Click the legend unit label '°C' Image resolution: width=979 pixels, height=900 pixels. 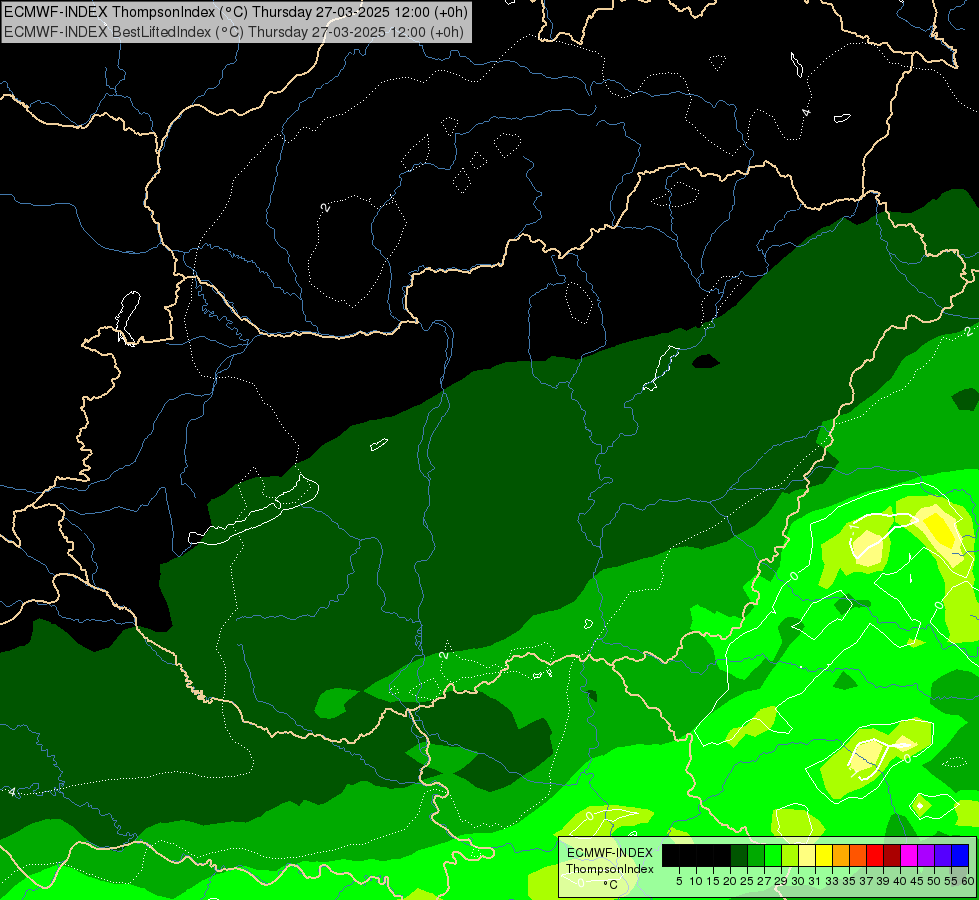[609, 884]
